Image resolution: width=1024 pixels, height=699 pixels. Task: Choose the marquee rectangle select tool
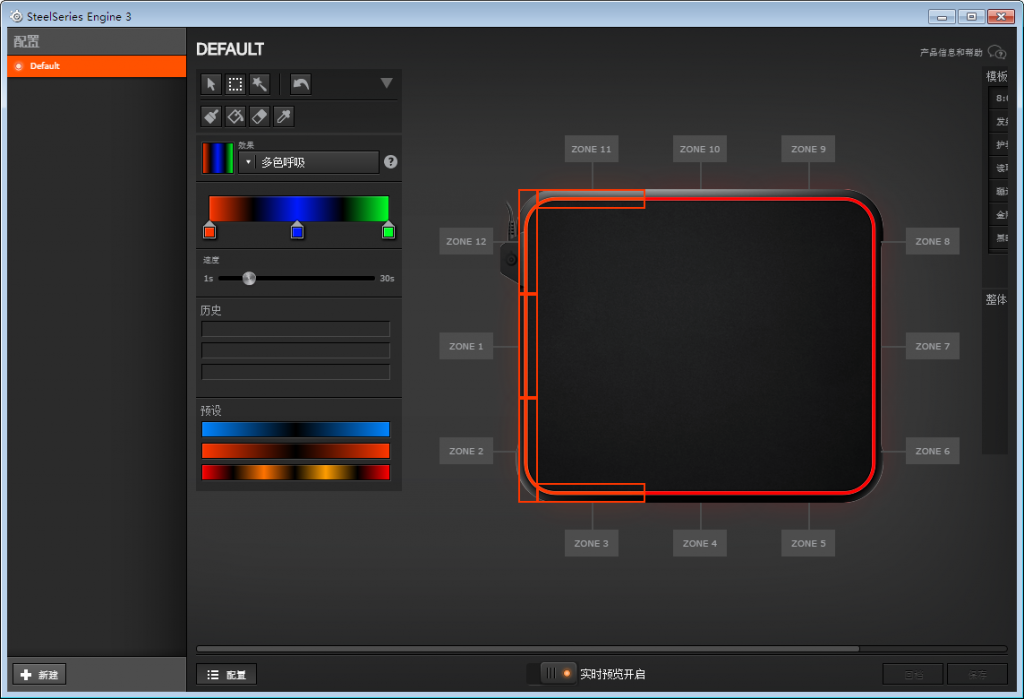pos(235,84)
